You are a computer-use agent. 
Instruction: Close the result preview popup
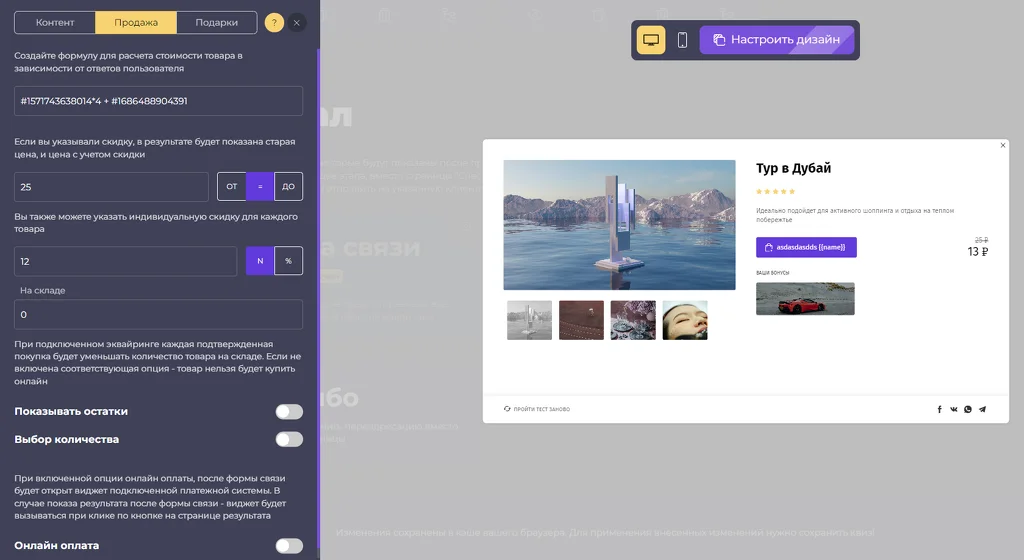coord(1002,146)
